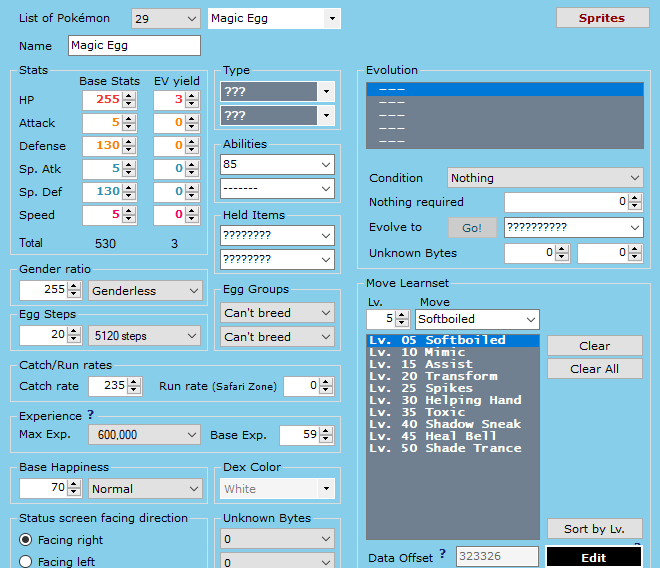Adjust the Attack EV yield stepper

(192, 123)
